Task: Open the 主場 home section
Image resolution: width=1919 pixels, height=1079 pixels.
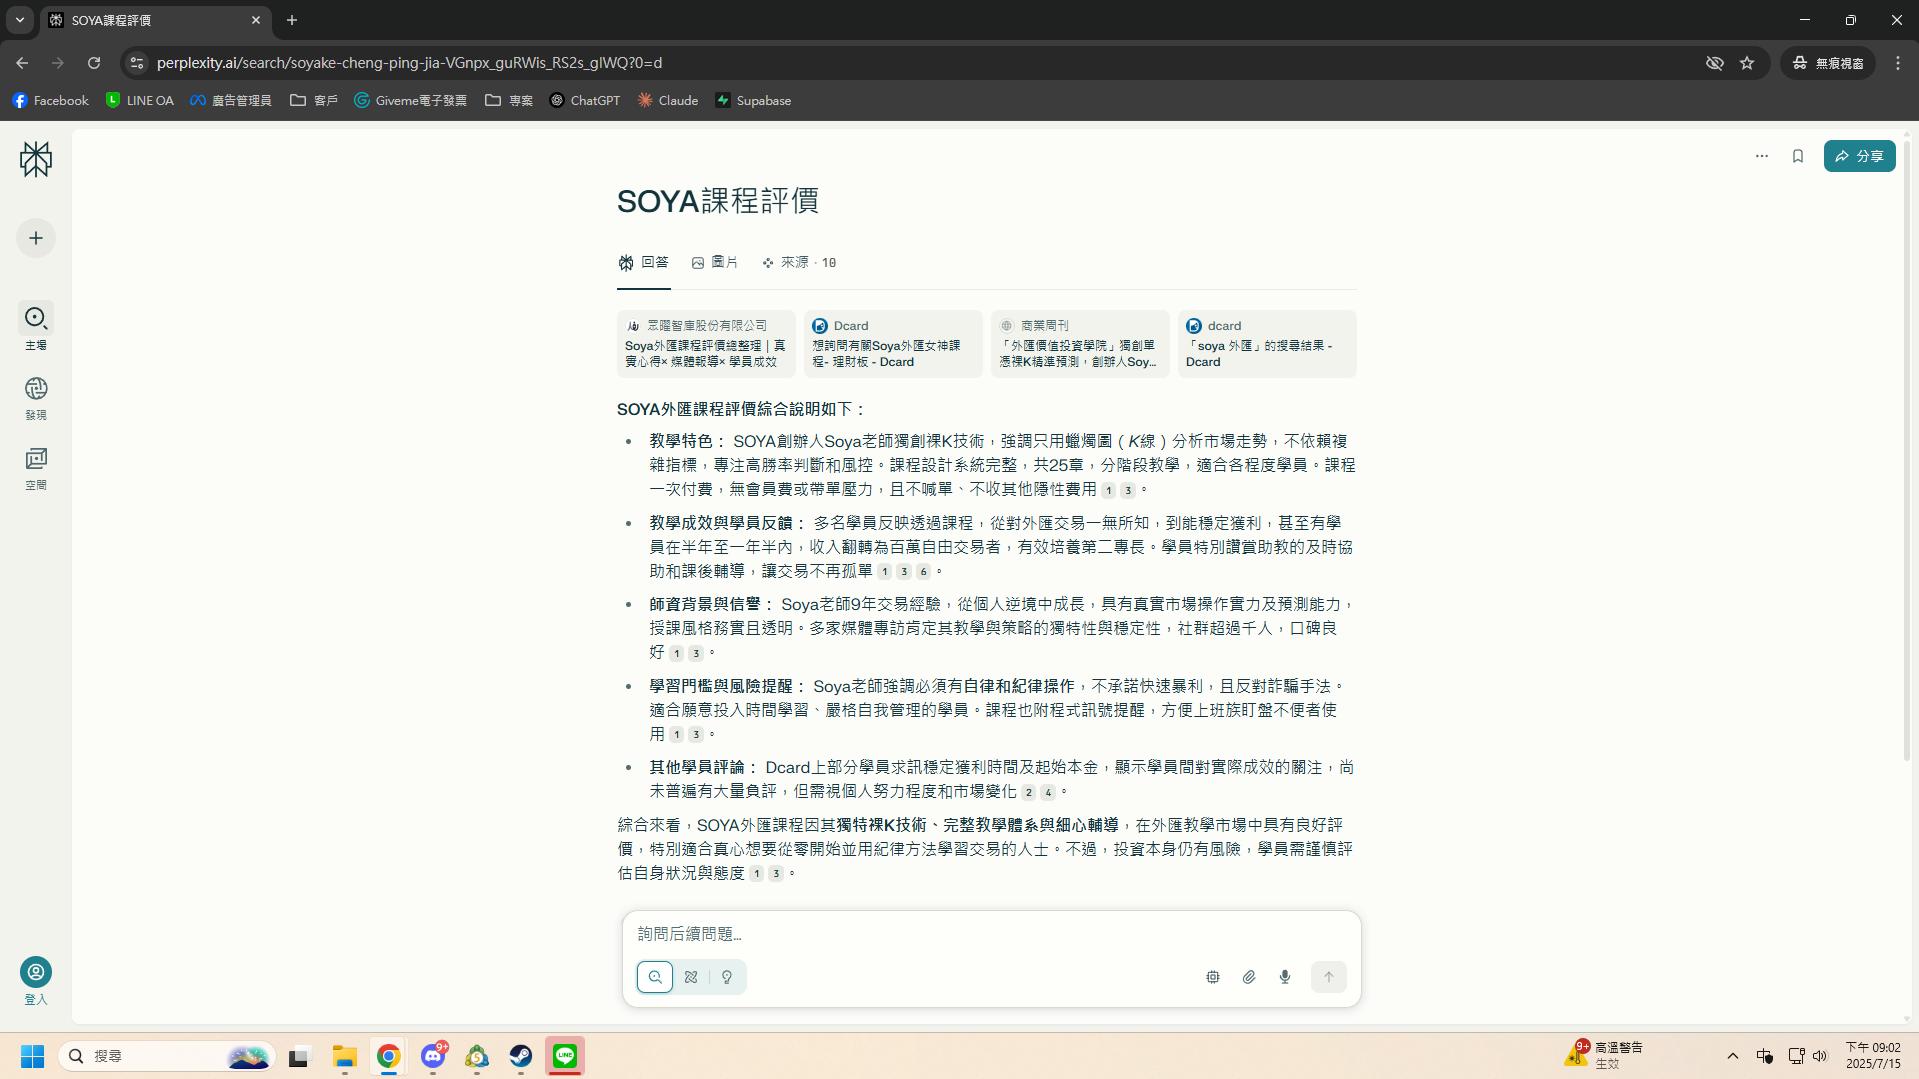Action: 36,327
